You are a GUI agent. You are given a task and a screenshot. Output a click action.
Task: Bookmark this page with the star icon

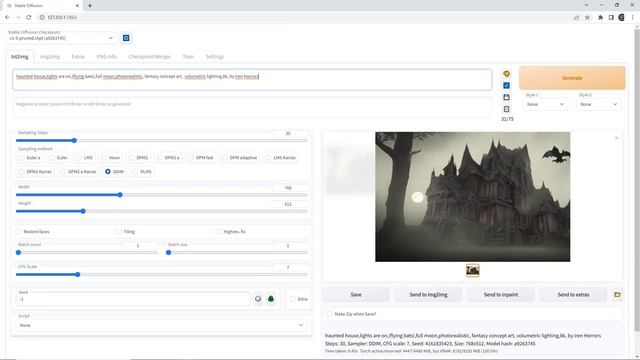587,17
